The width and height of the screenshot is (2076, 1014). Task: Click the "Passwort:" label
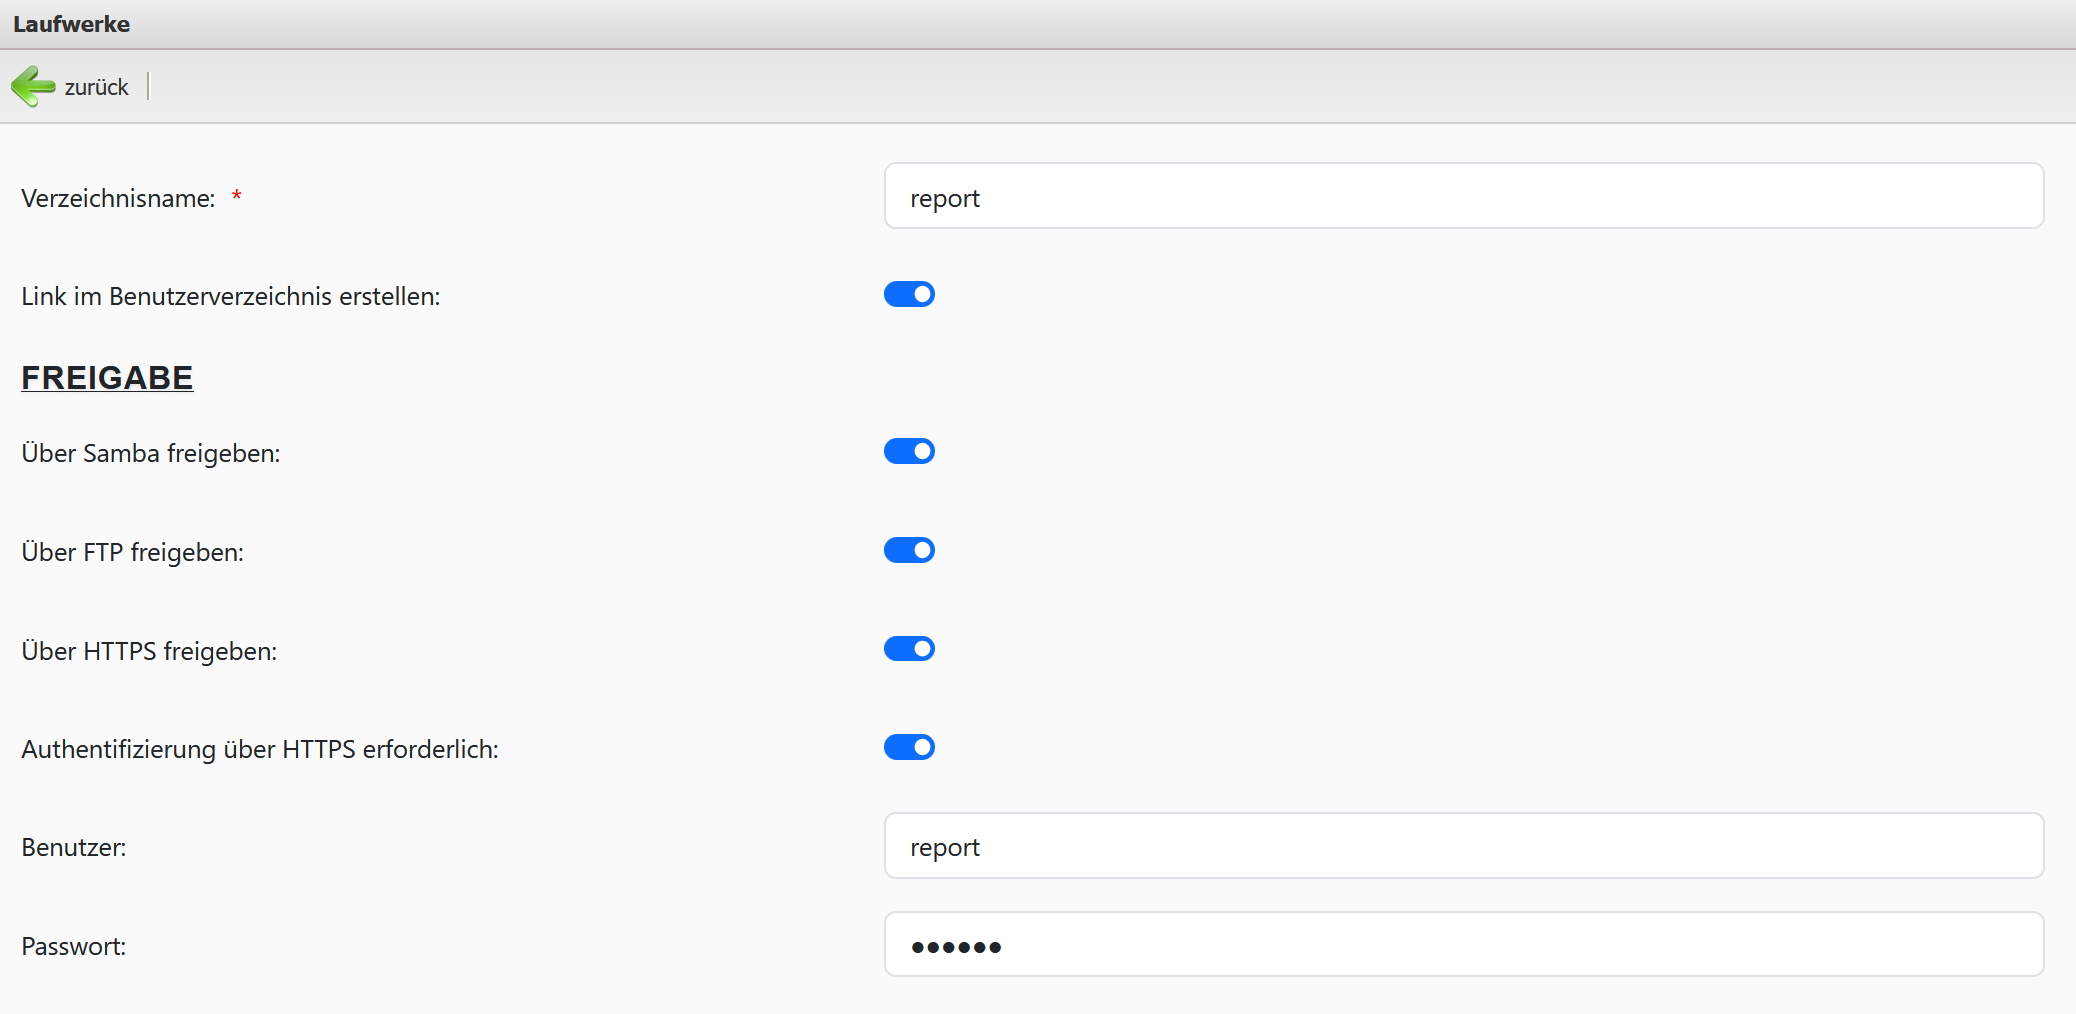click(x=74, y=947)
